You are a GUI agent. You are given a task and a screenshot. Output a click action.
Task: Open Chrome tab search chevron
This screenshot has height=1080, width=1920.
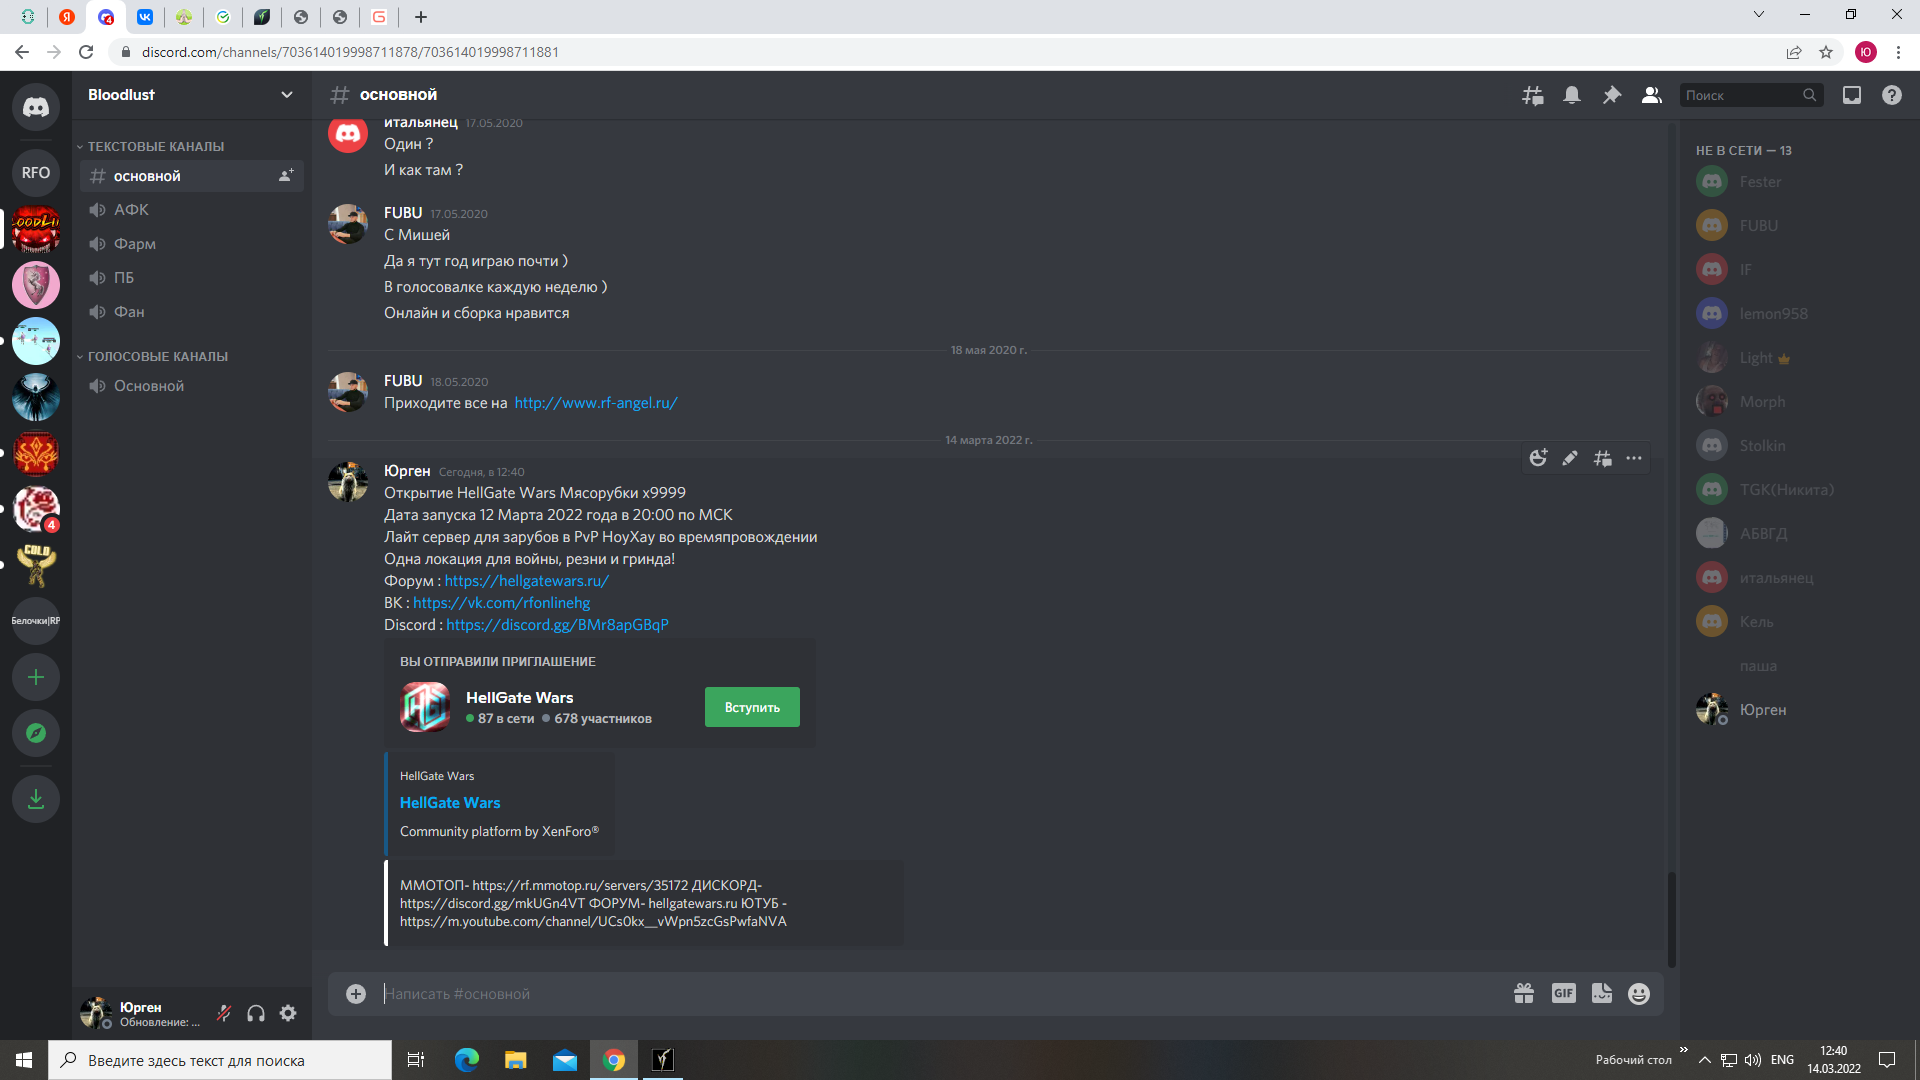[x=1759, y=15]
